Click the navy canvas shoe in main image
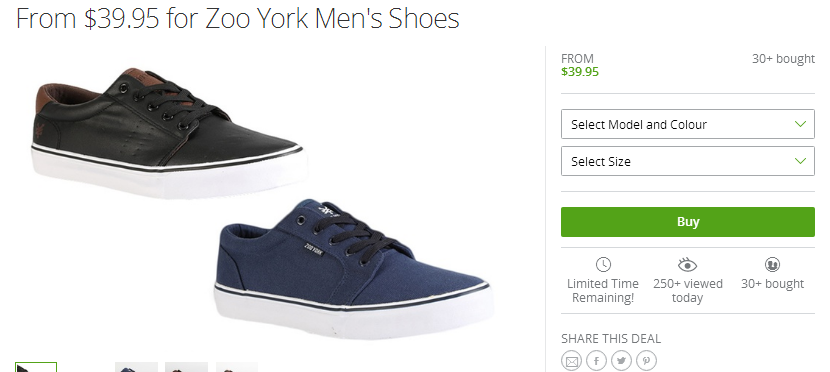 tap(353, 269)
